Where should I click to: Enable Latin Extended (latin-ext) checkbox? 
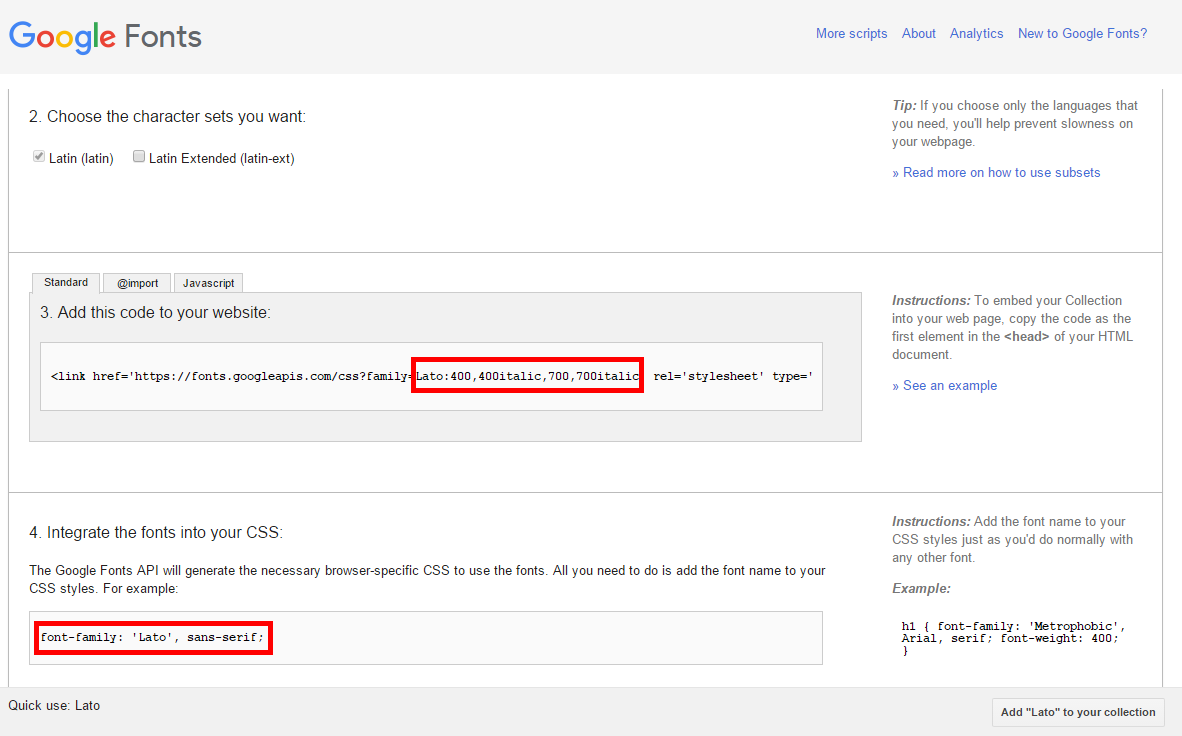tap(139, 156)
